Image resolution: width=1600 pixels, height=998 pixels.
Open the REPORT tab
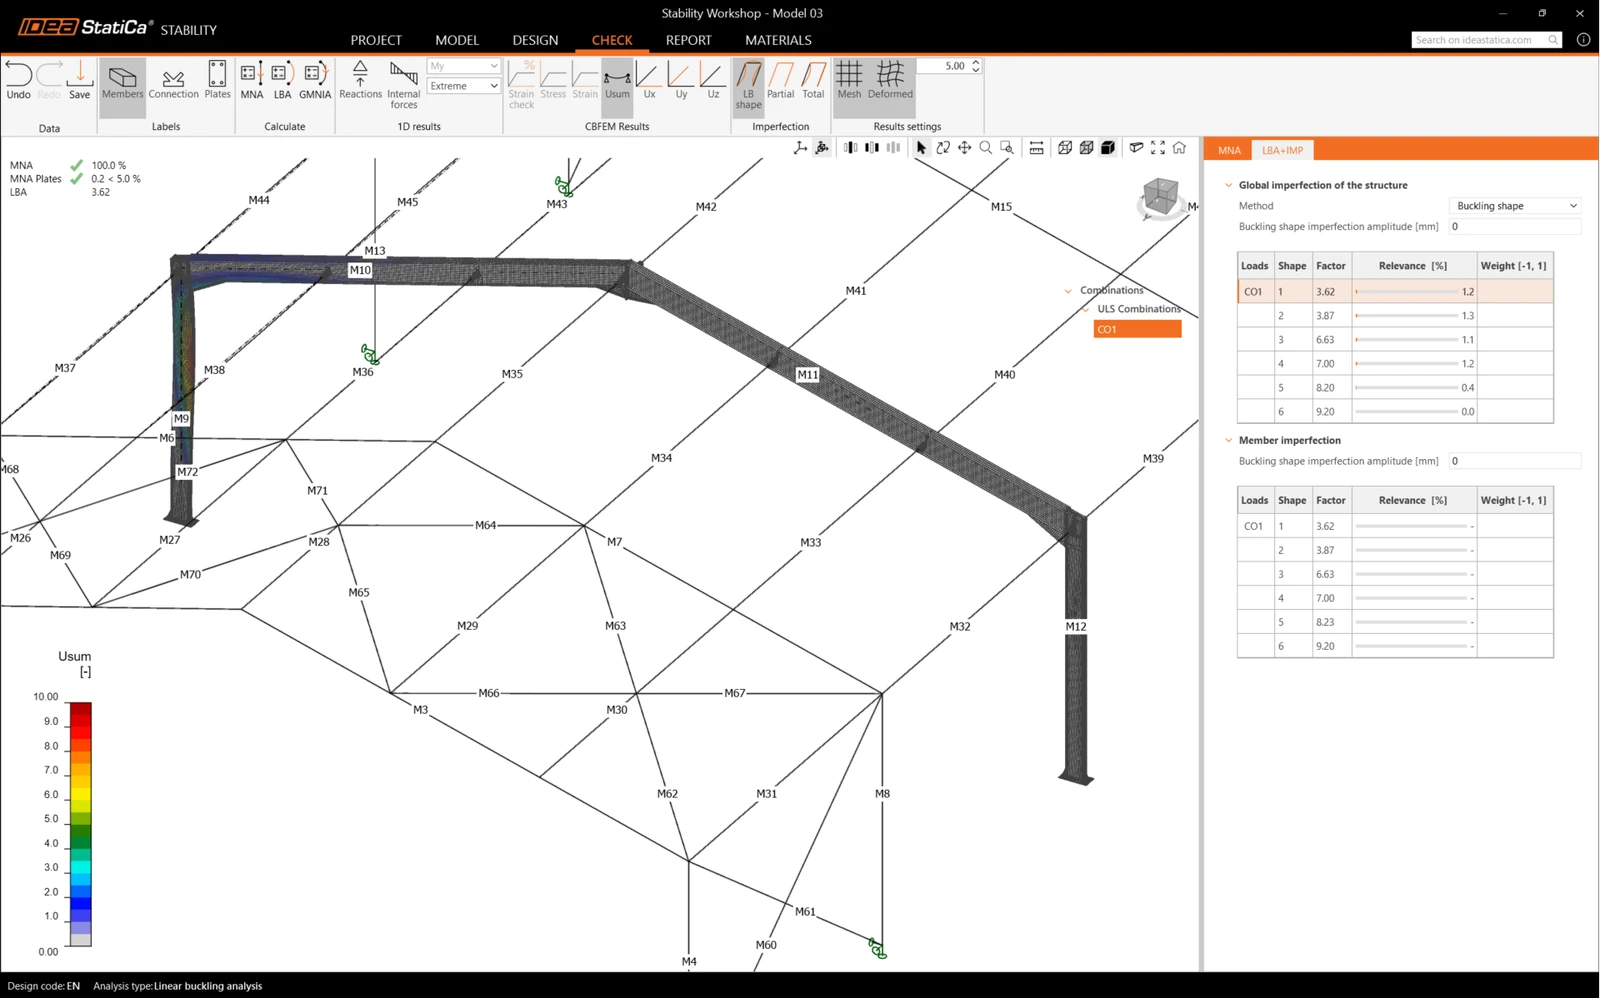[x=688, y=40]
